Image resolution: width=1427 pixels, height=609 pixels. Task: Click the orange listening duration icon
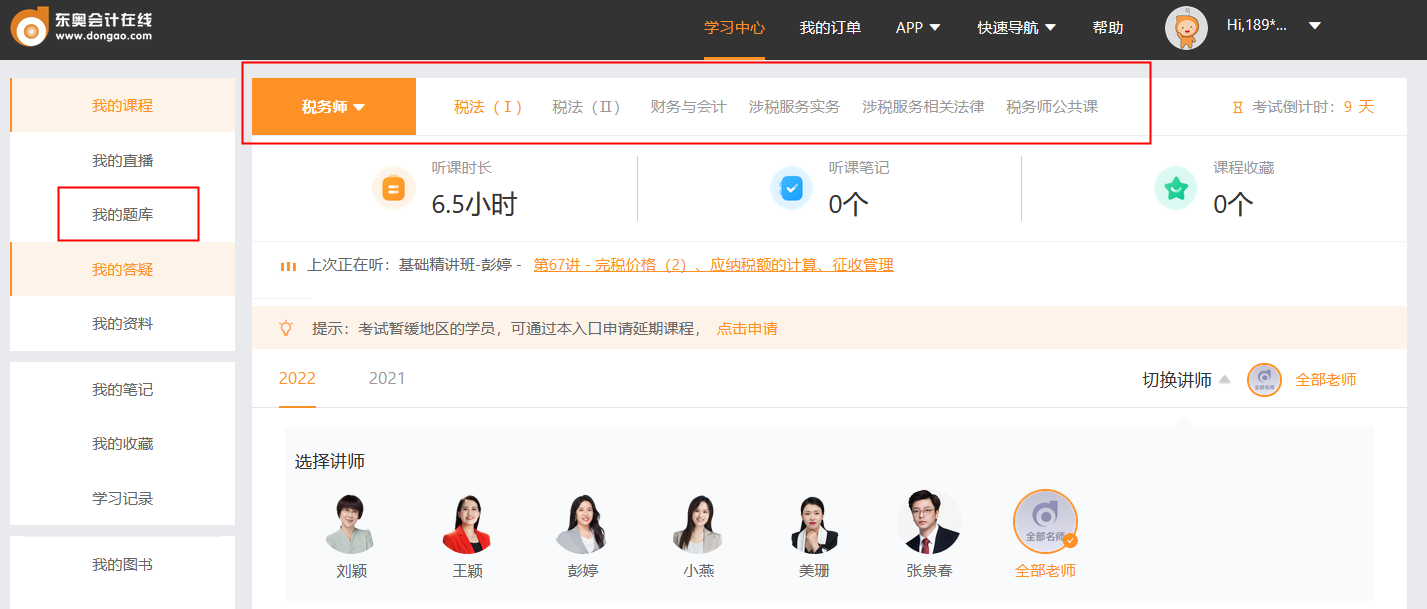[x=394, y=188]
